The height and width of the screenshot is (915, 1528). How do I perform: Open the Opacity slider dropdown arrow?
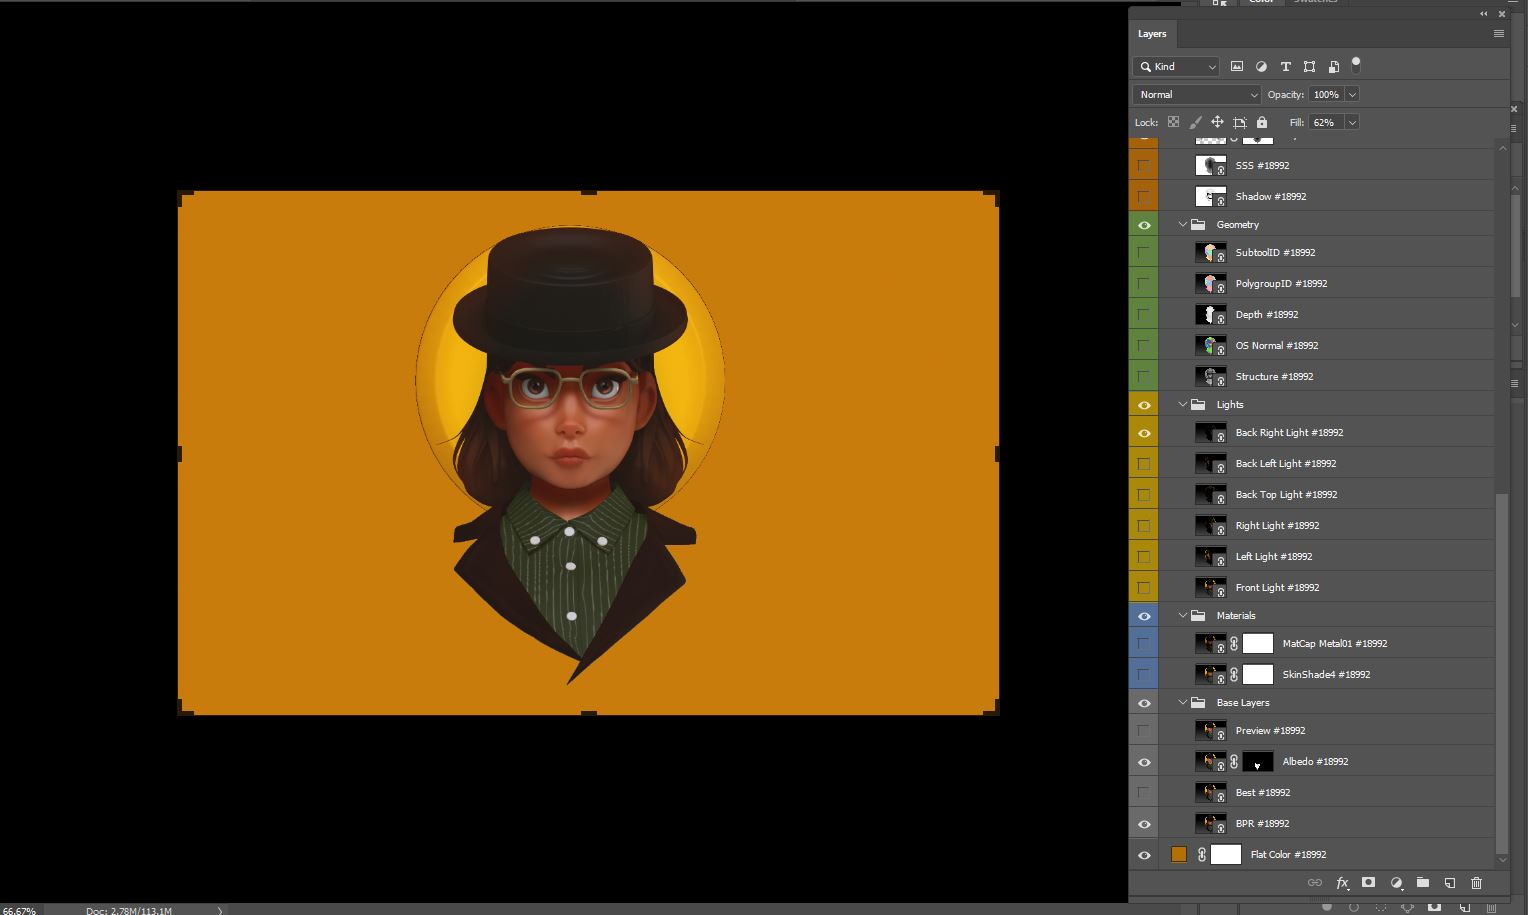(1352, 95)
